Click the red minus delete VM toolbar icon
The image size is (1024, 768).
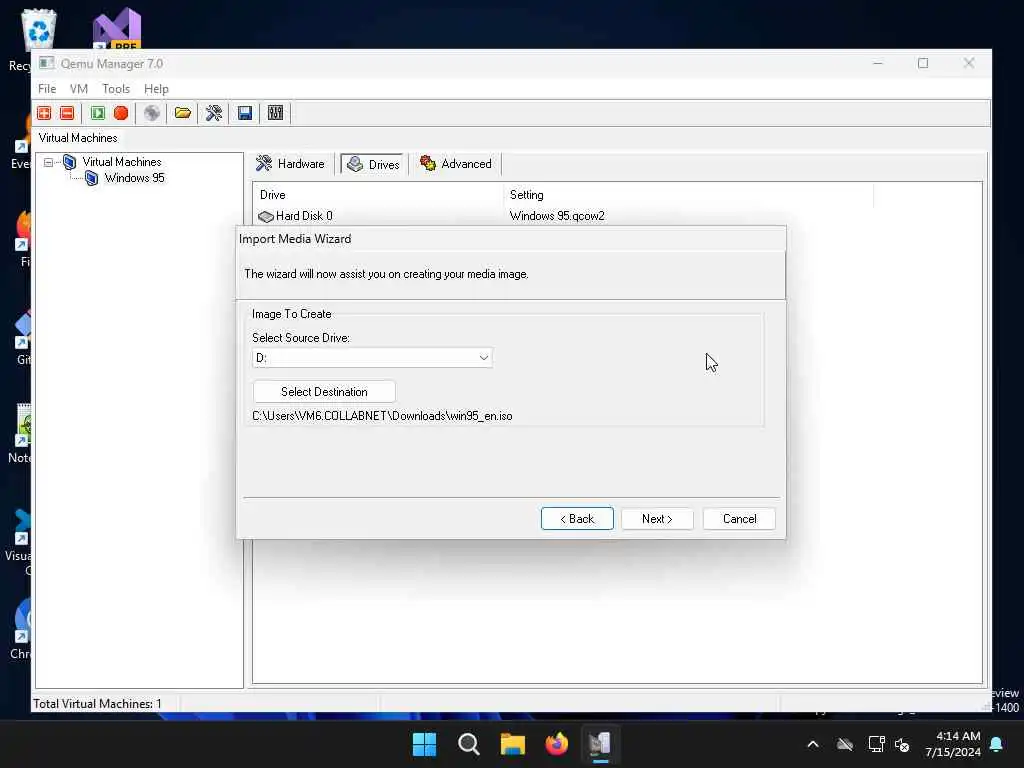(67, 113)
